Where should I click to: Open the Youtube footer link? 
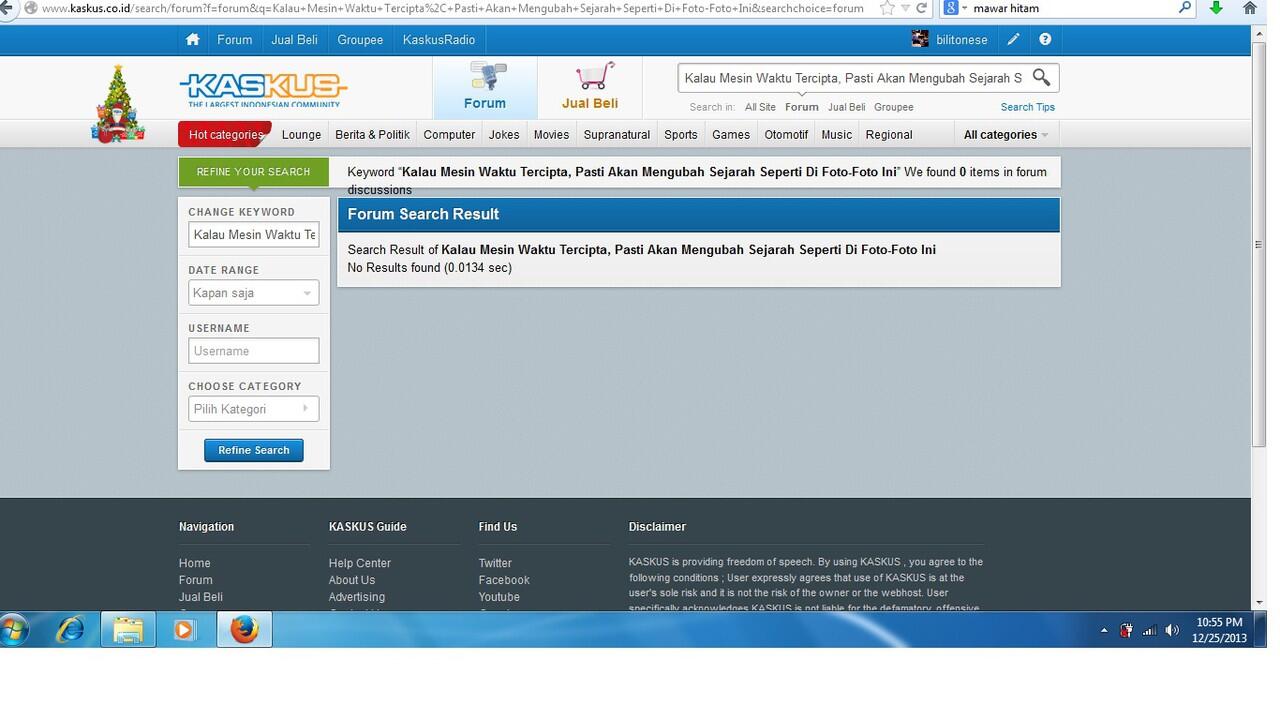tap(499, 597)
